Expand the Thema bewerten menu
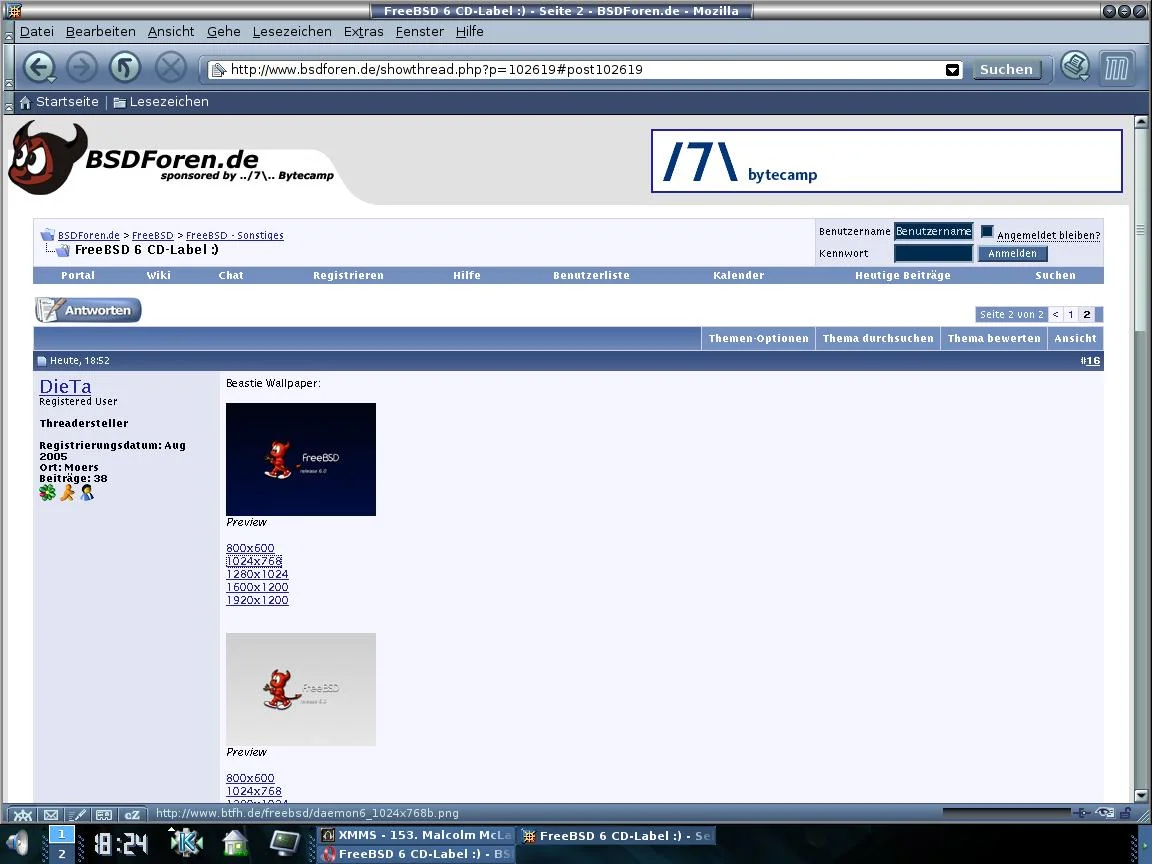Viewport: 1152px width, 864px height. pyautogui.click(x=993, y=339)
